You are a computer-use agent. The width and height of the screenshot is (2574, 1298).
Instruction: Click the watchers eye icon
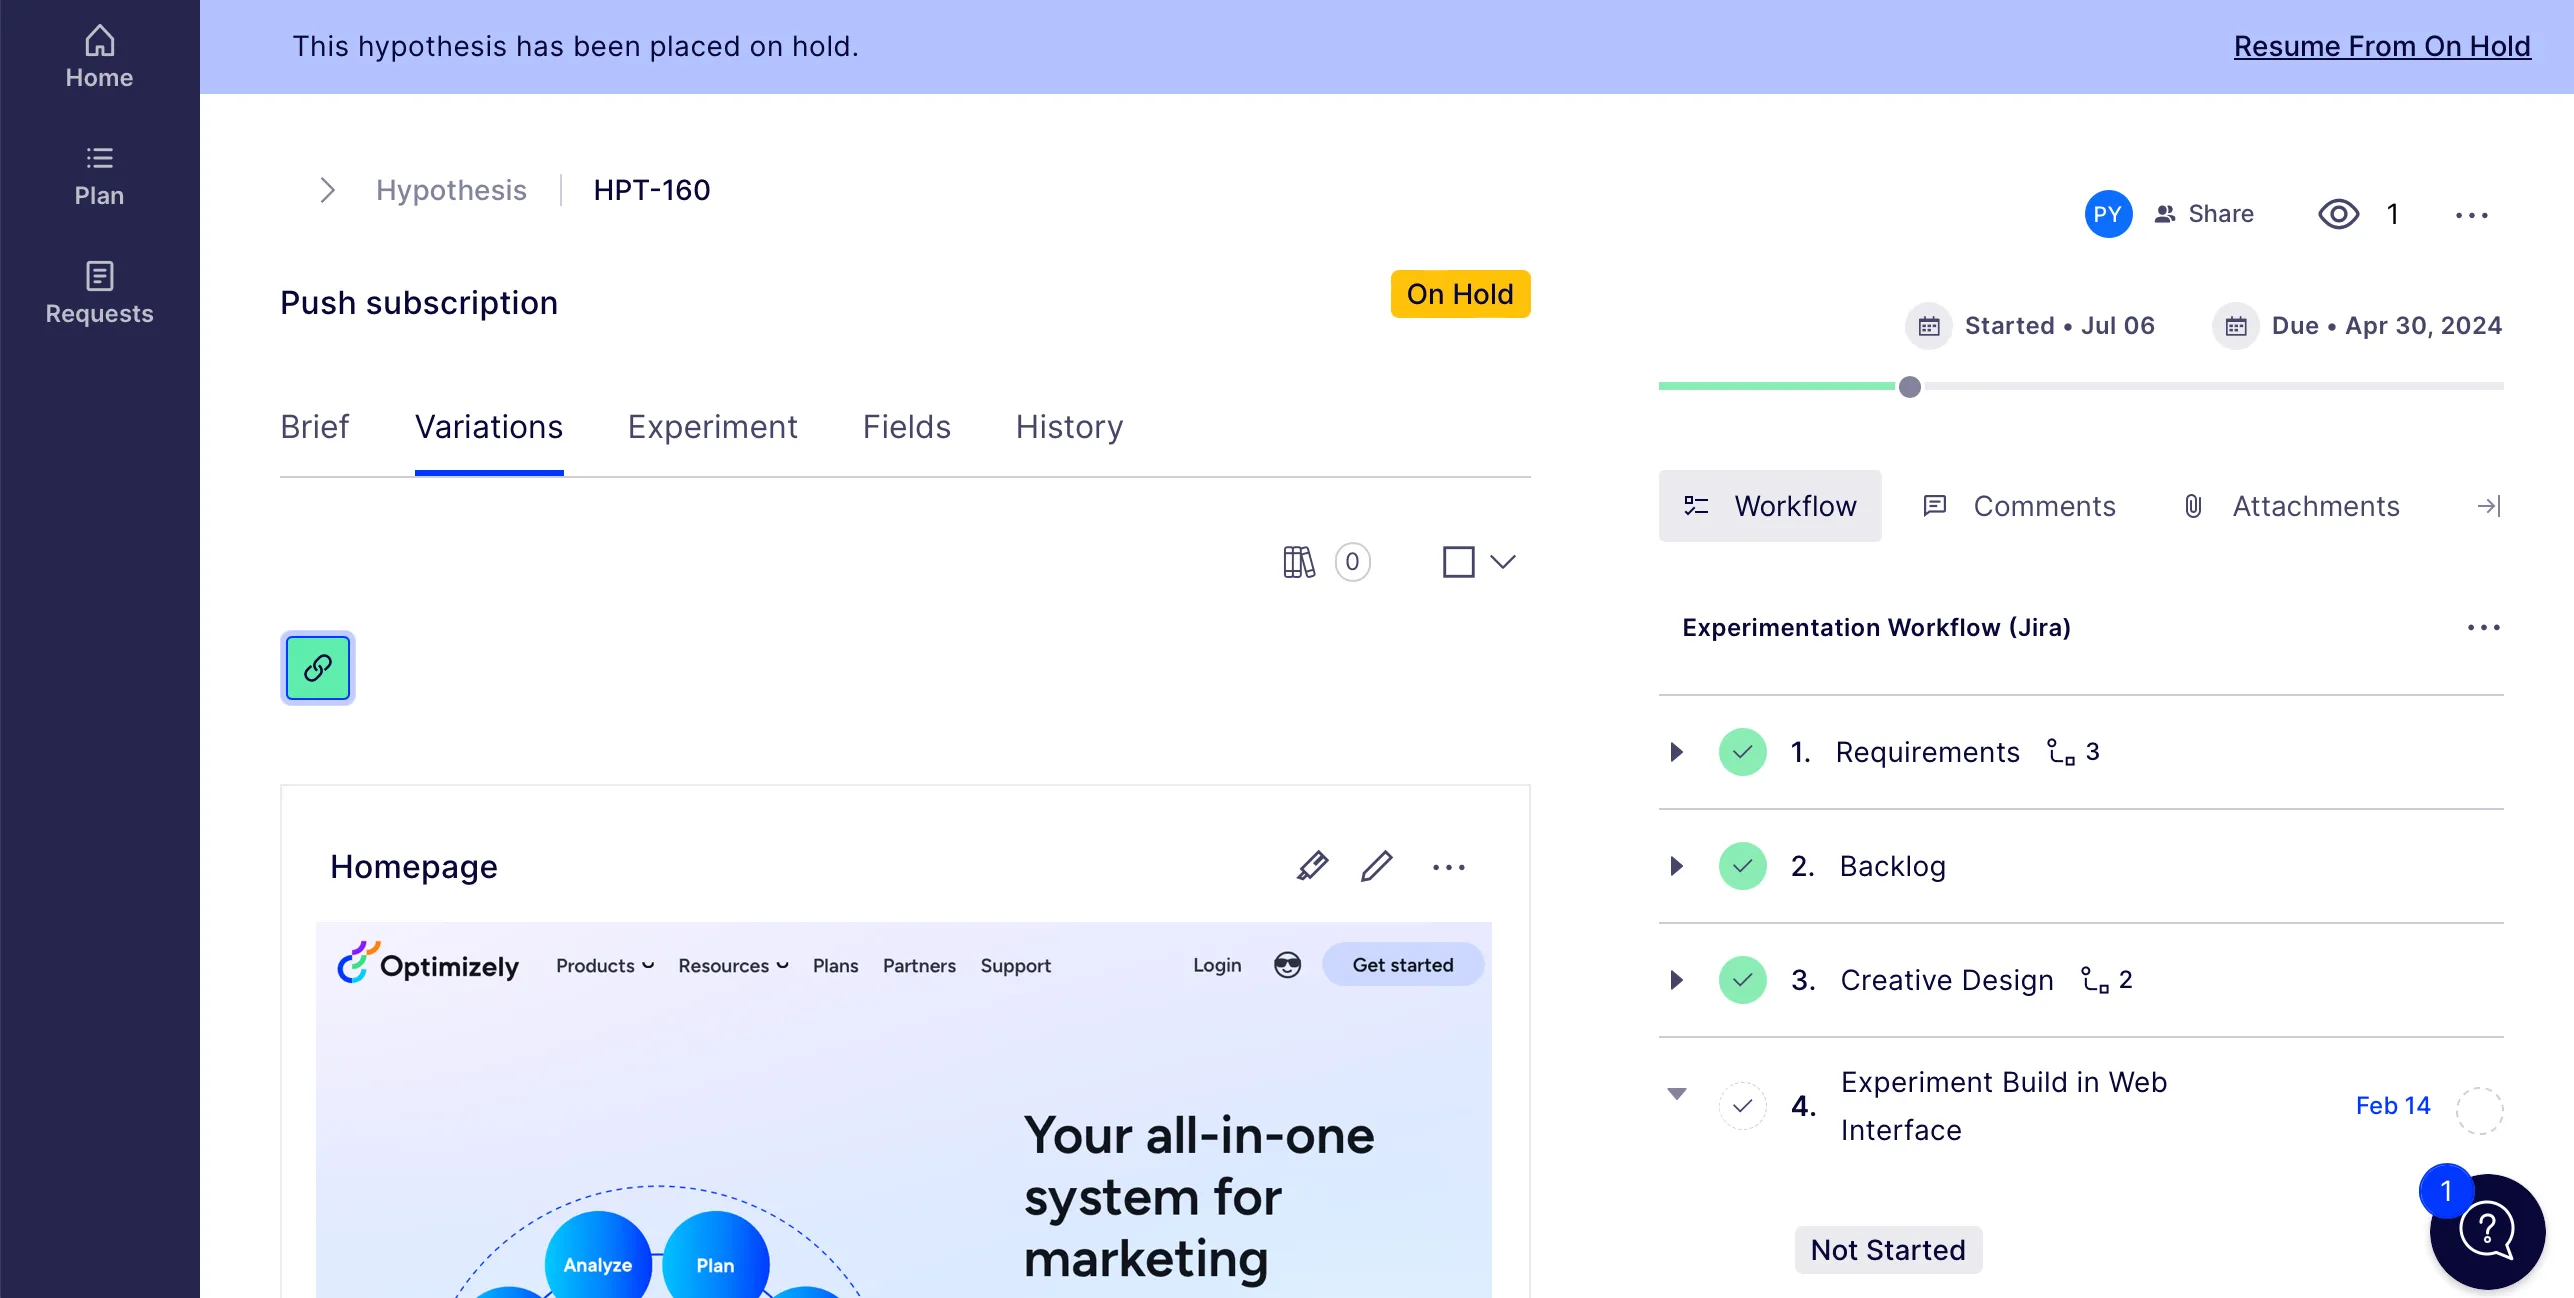(2338, 214)
